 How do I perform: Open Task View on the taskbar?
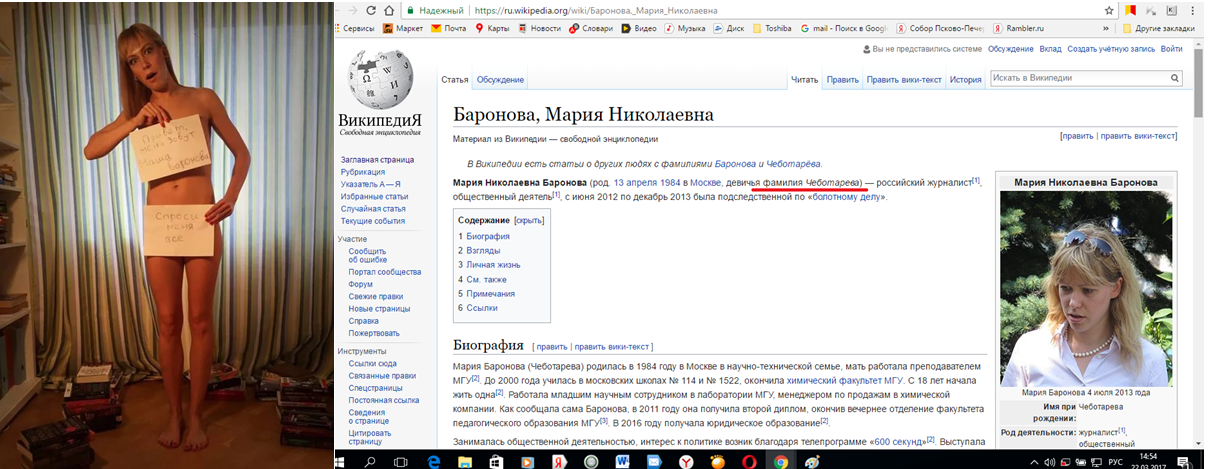pos(400,461)
